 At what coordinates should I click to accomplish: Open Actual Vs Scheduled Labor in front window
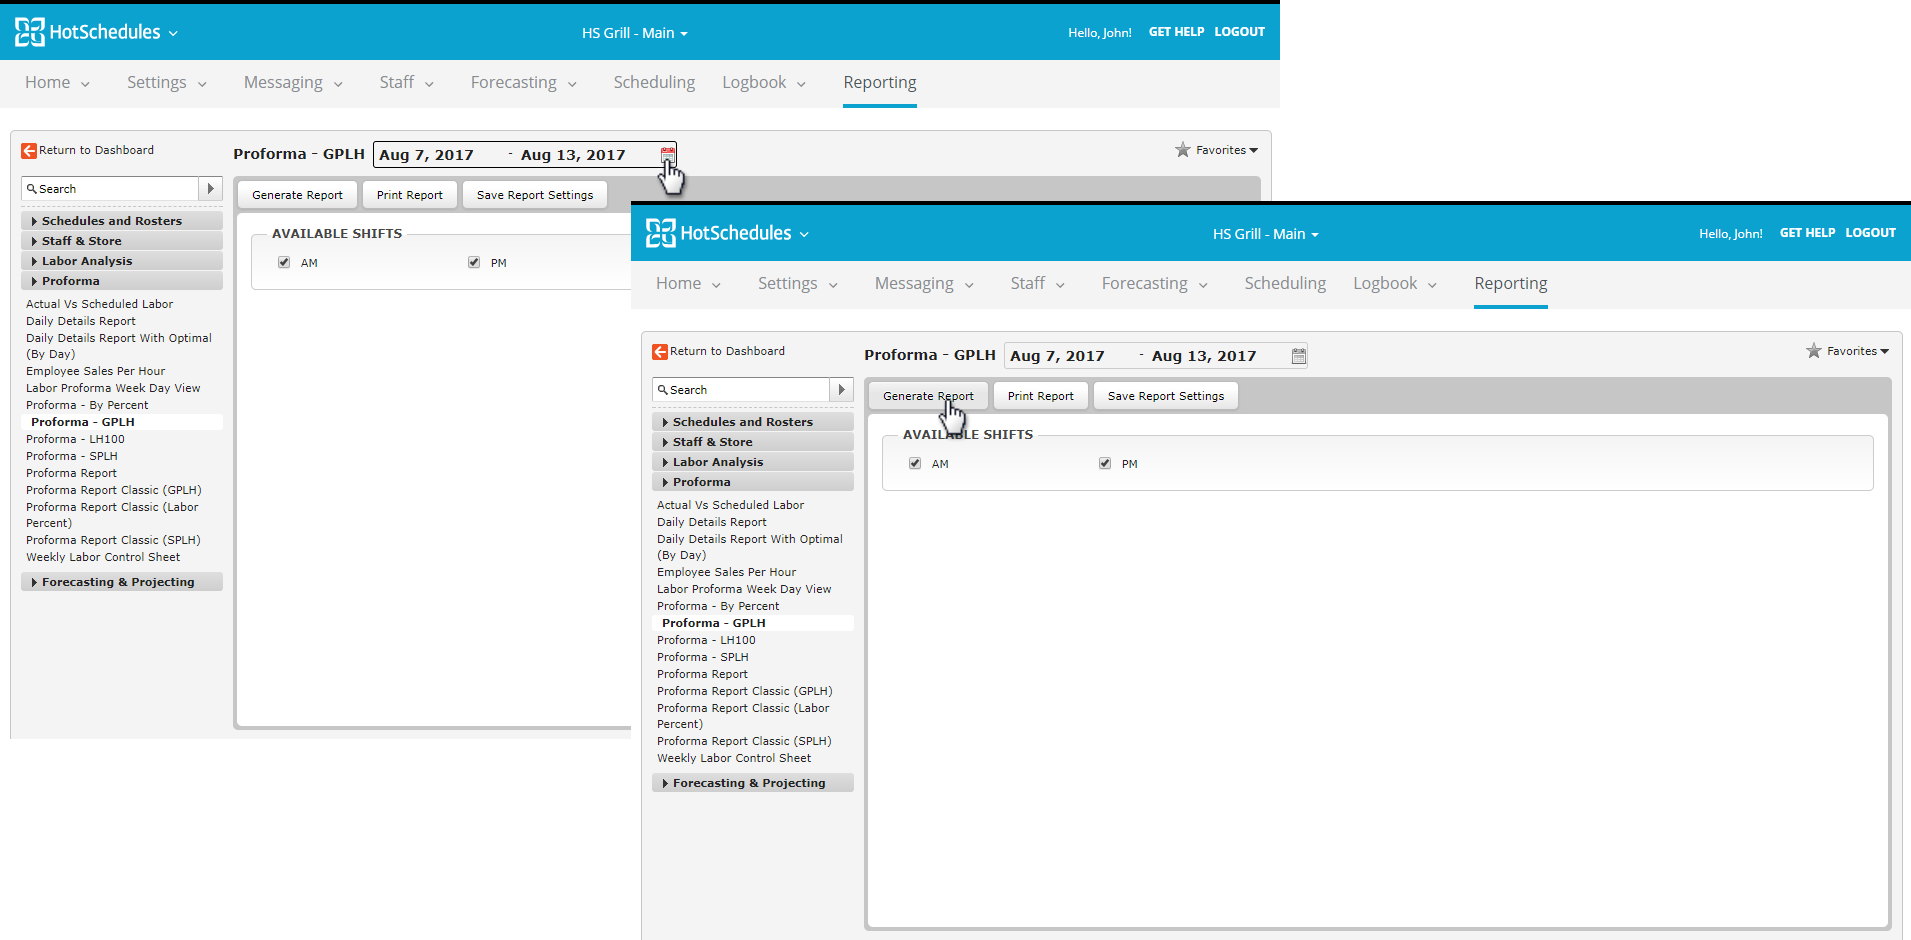tap(730, 505)
